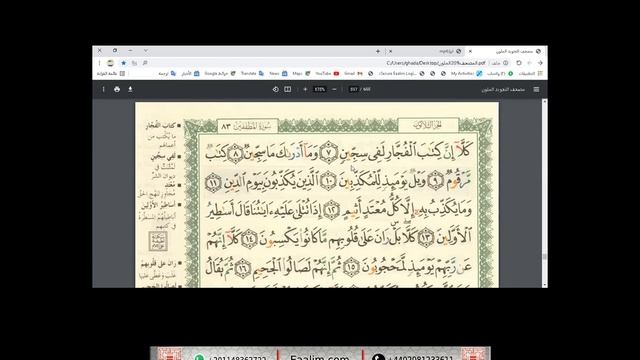Open the Gmail bookmark
640x360 pixels.
coord(353,73)
